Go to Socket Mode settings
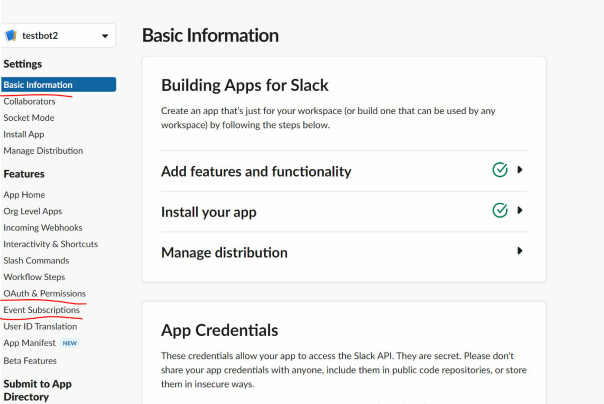This screenshot has width=604, height=404. click(x=29, y=118)
